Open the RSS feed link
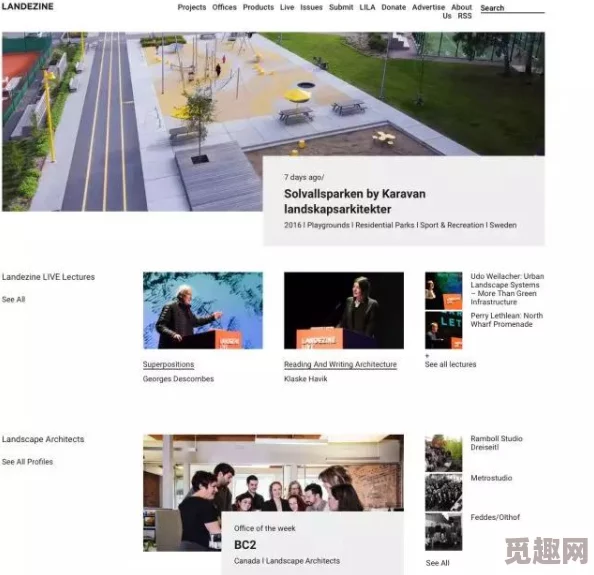The width and height of the screenshot is (594, 575). [465, 16]
